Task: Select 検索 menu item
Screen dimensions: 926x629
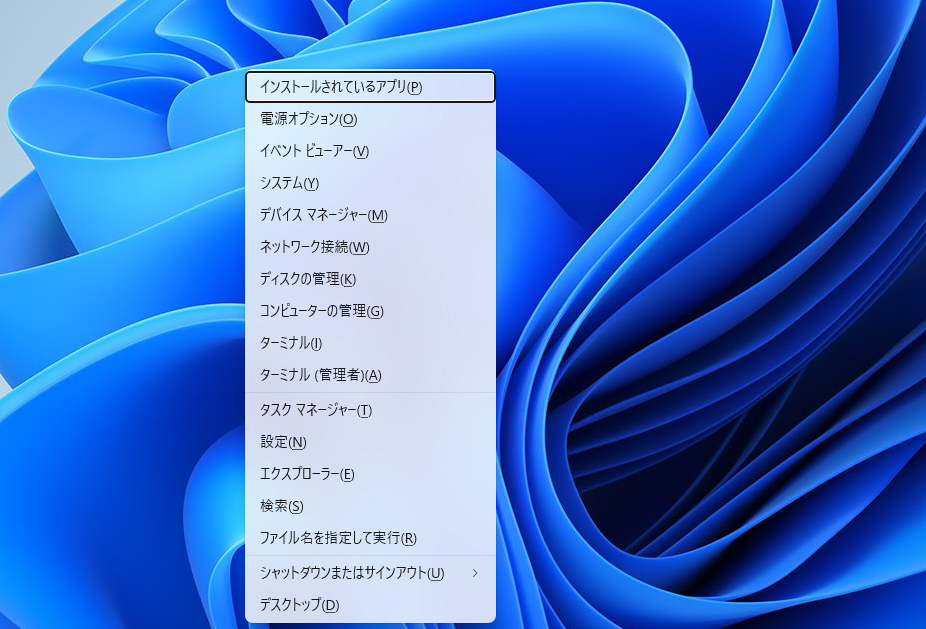Action: [x=281, y=506]
